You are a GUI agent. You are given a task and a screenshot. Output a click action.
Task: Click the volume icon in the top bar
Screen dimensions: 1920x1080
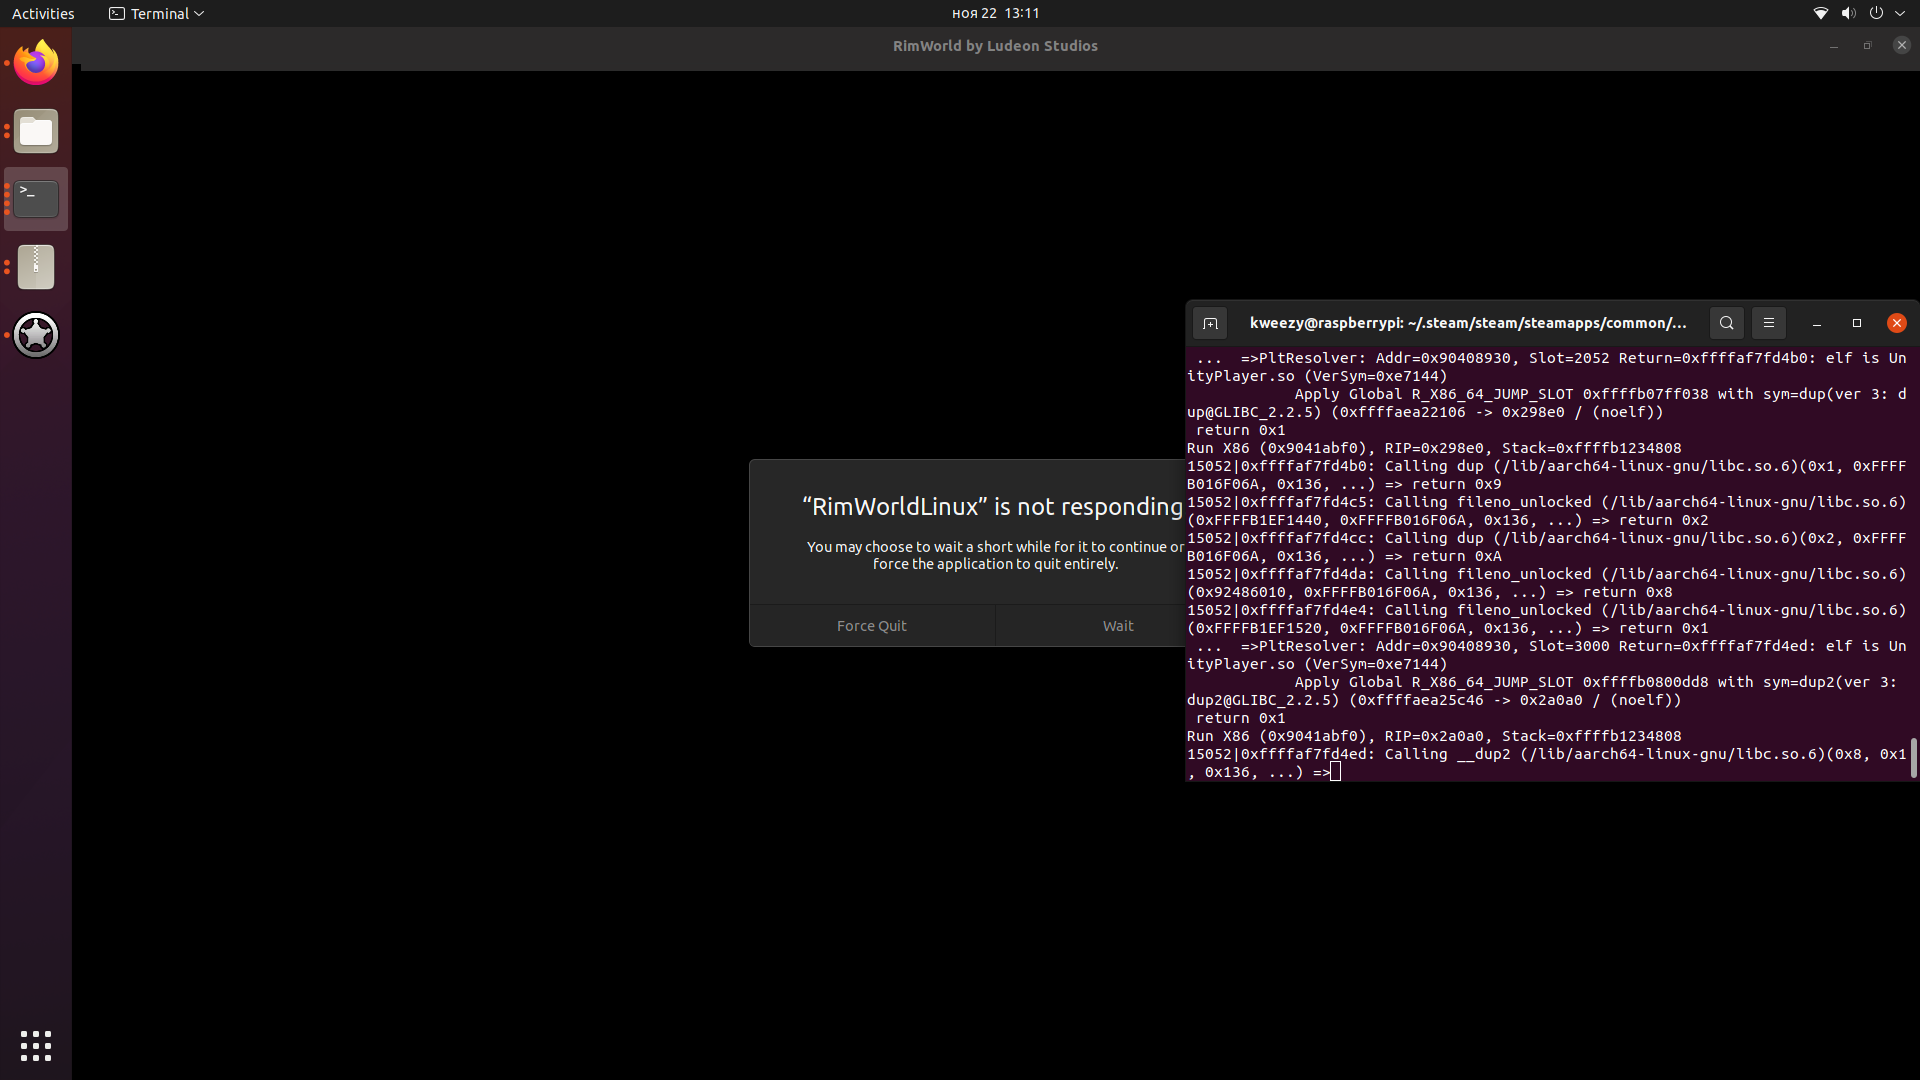pyautogui.click(x=1848, y=13)
